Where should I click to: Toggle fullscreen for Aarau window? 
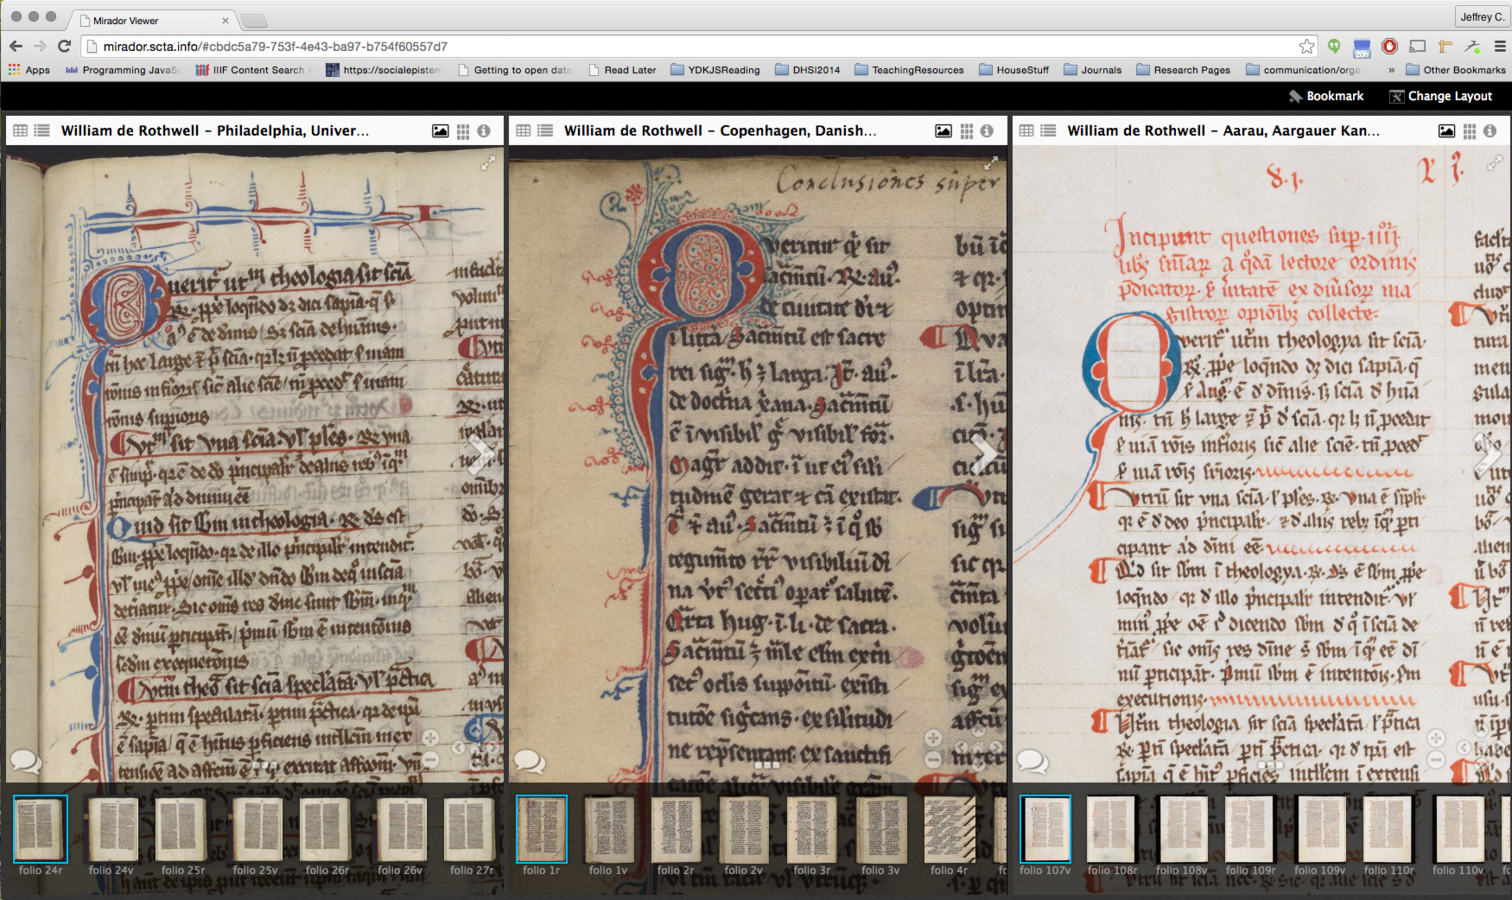click(1494, 163)
